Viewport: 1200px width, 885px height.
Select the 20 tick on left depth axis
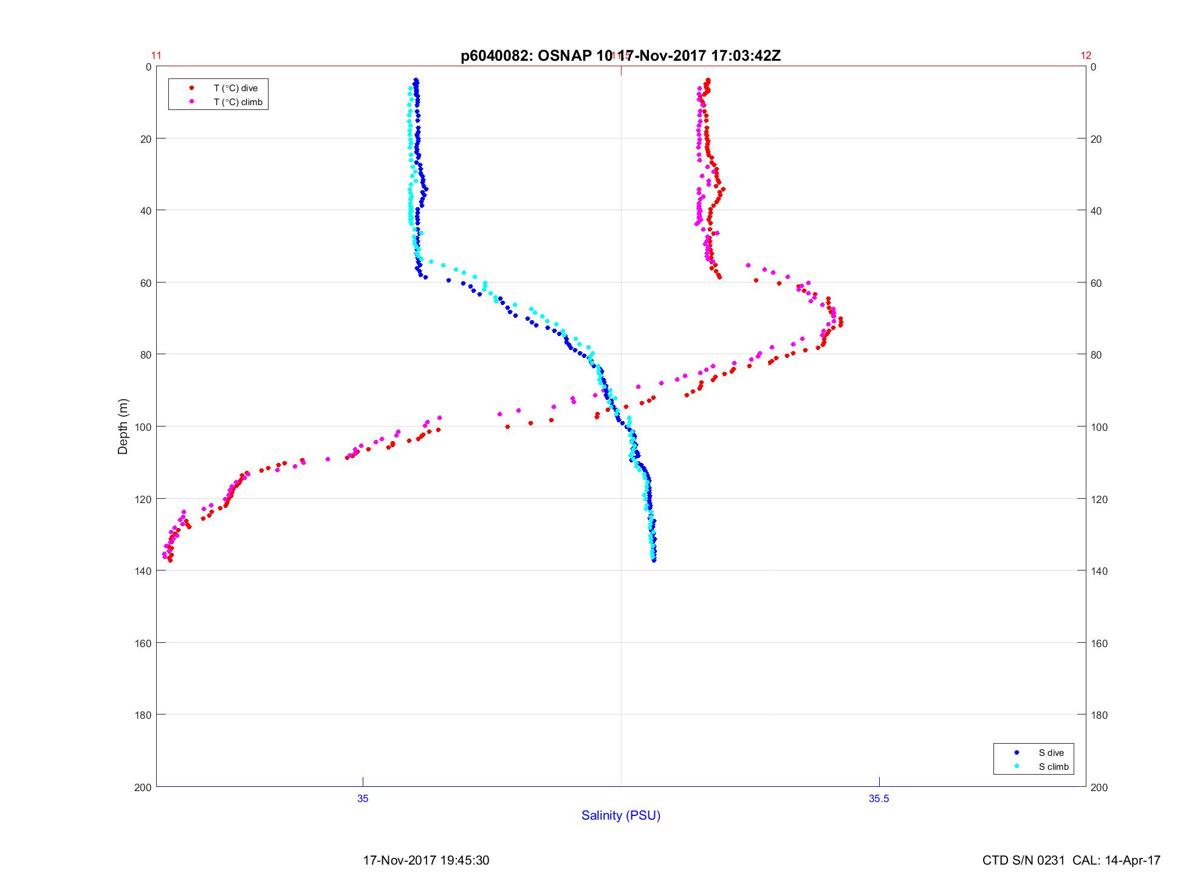click(145, 139)
